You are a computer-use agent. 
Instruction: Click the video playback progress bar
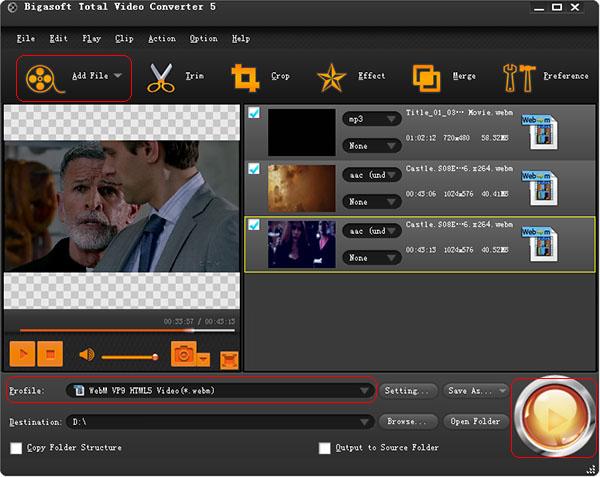click(x=127, y=330)
